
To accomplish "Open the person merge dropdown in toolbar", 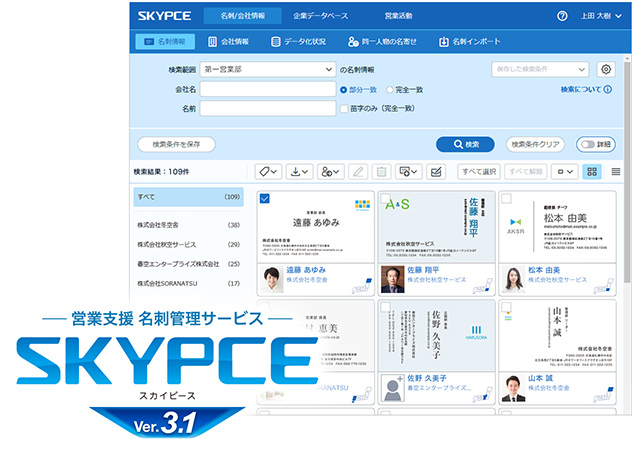I will (331, 172).
